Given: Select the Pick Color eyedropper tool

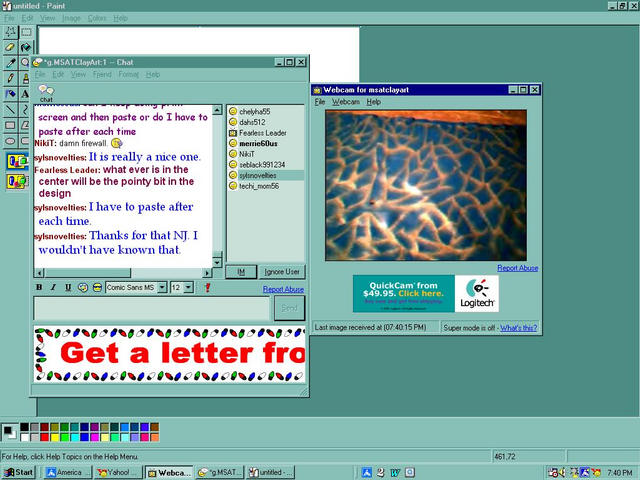Looking at the screenshot, I should tap(10, 63).
